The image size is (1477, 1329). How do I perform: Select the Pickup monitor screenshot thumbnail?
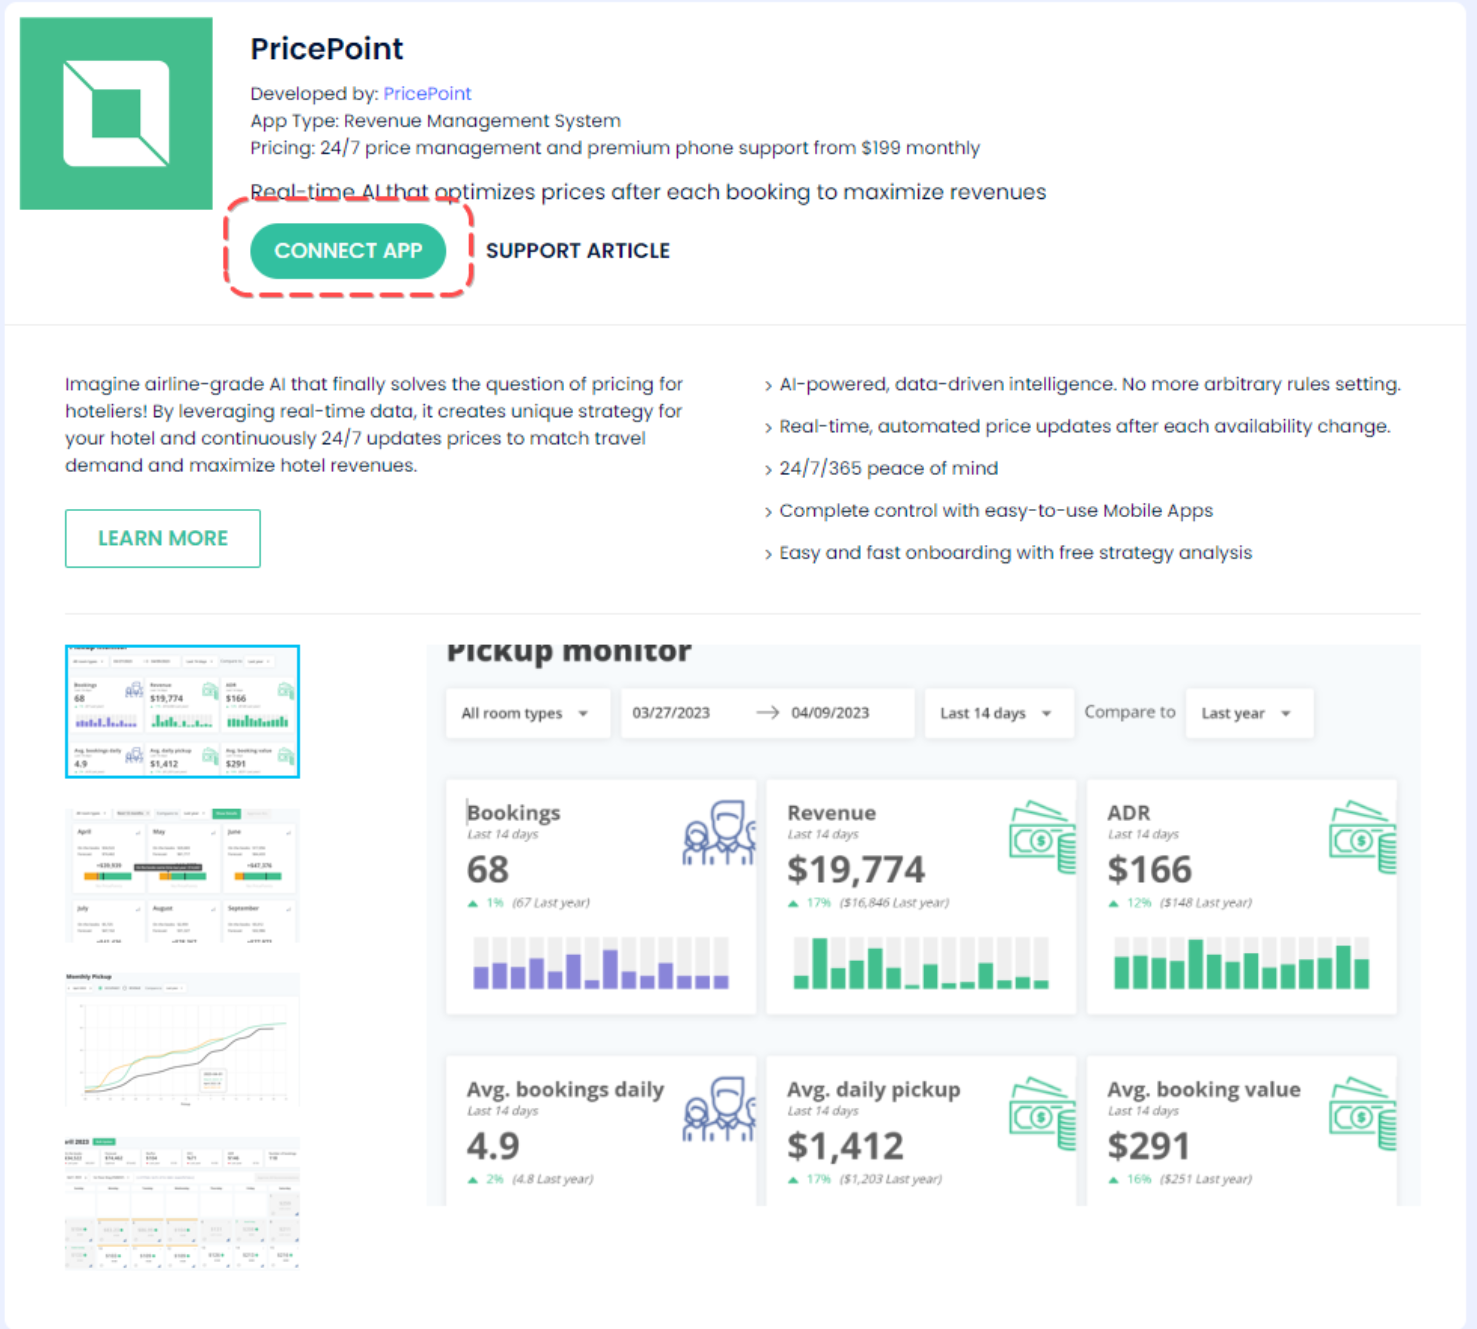coord(182,711)
